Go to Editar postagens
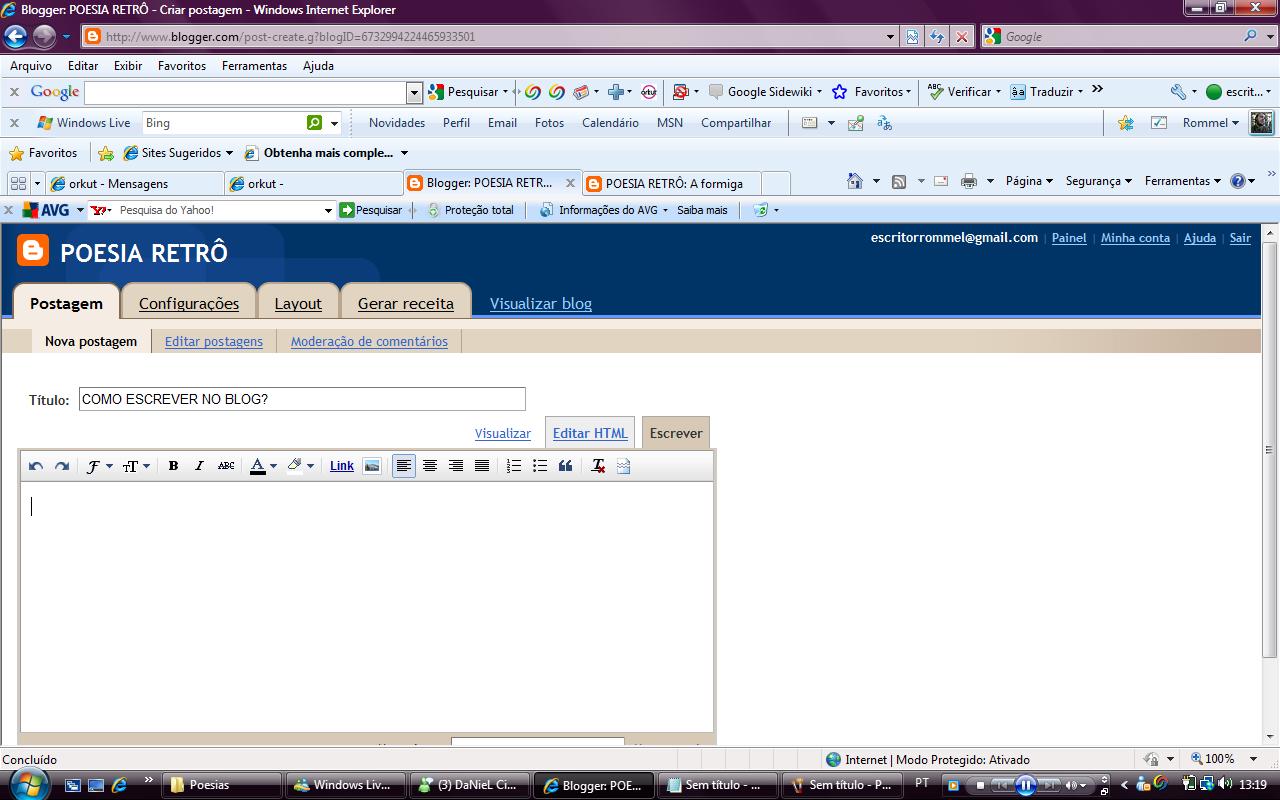The width and height of the screenshot is (1280, 800). [x=214, y=341]
